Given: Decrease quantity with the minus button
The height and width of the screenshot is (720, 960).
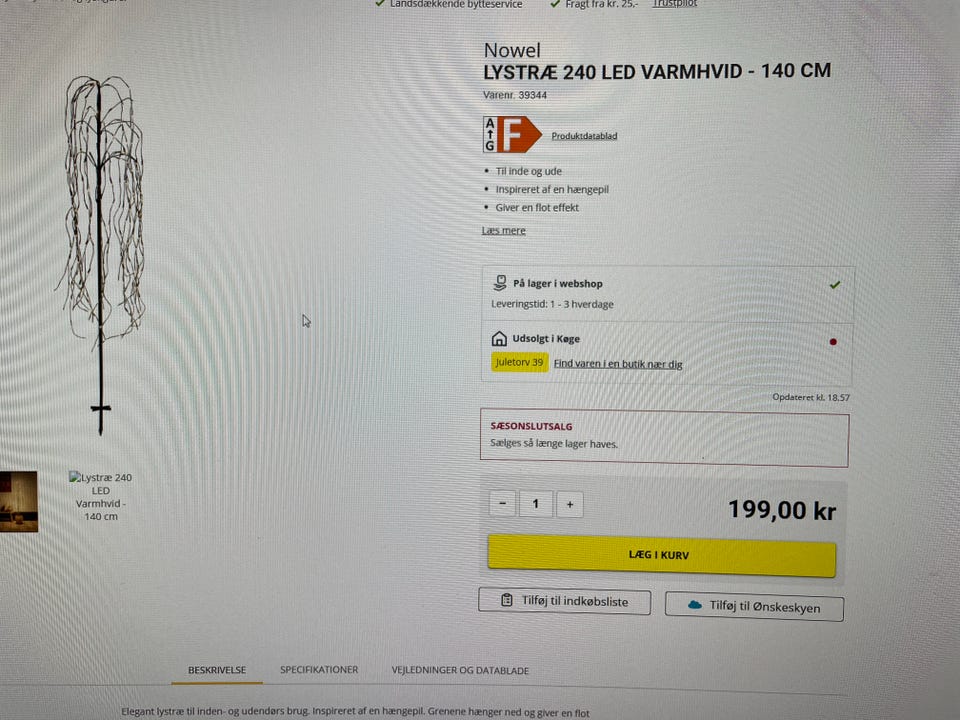Looking at the screenshot, I should click(x=503, y=503).
